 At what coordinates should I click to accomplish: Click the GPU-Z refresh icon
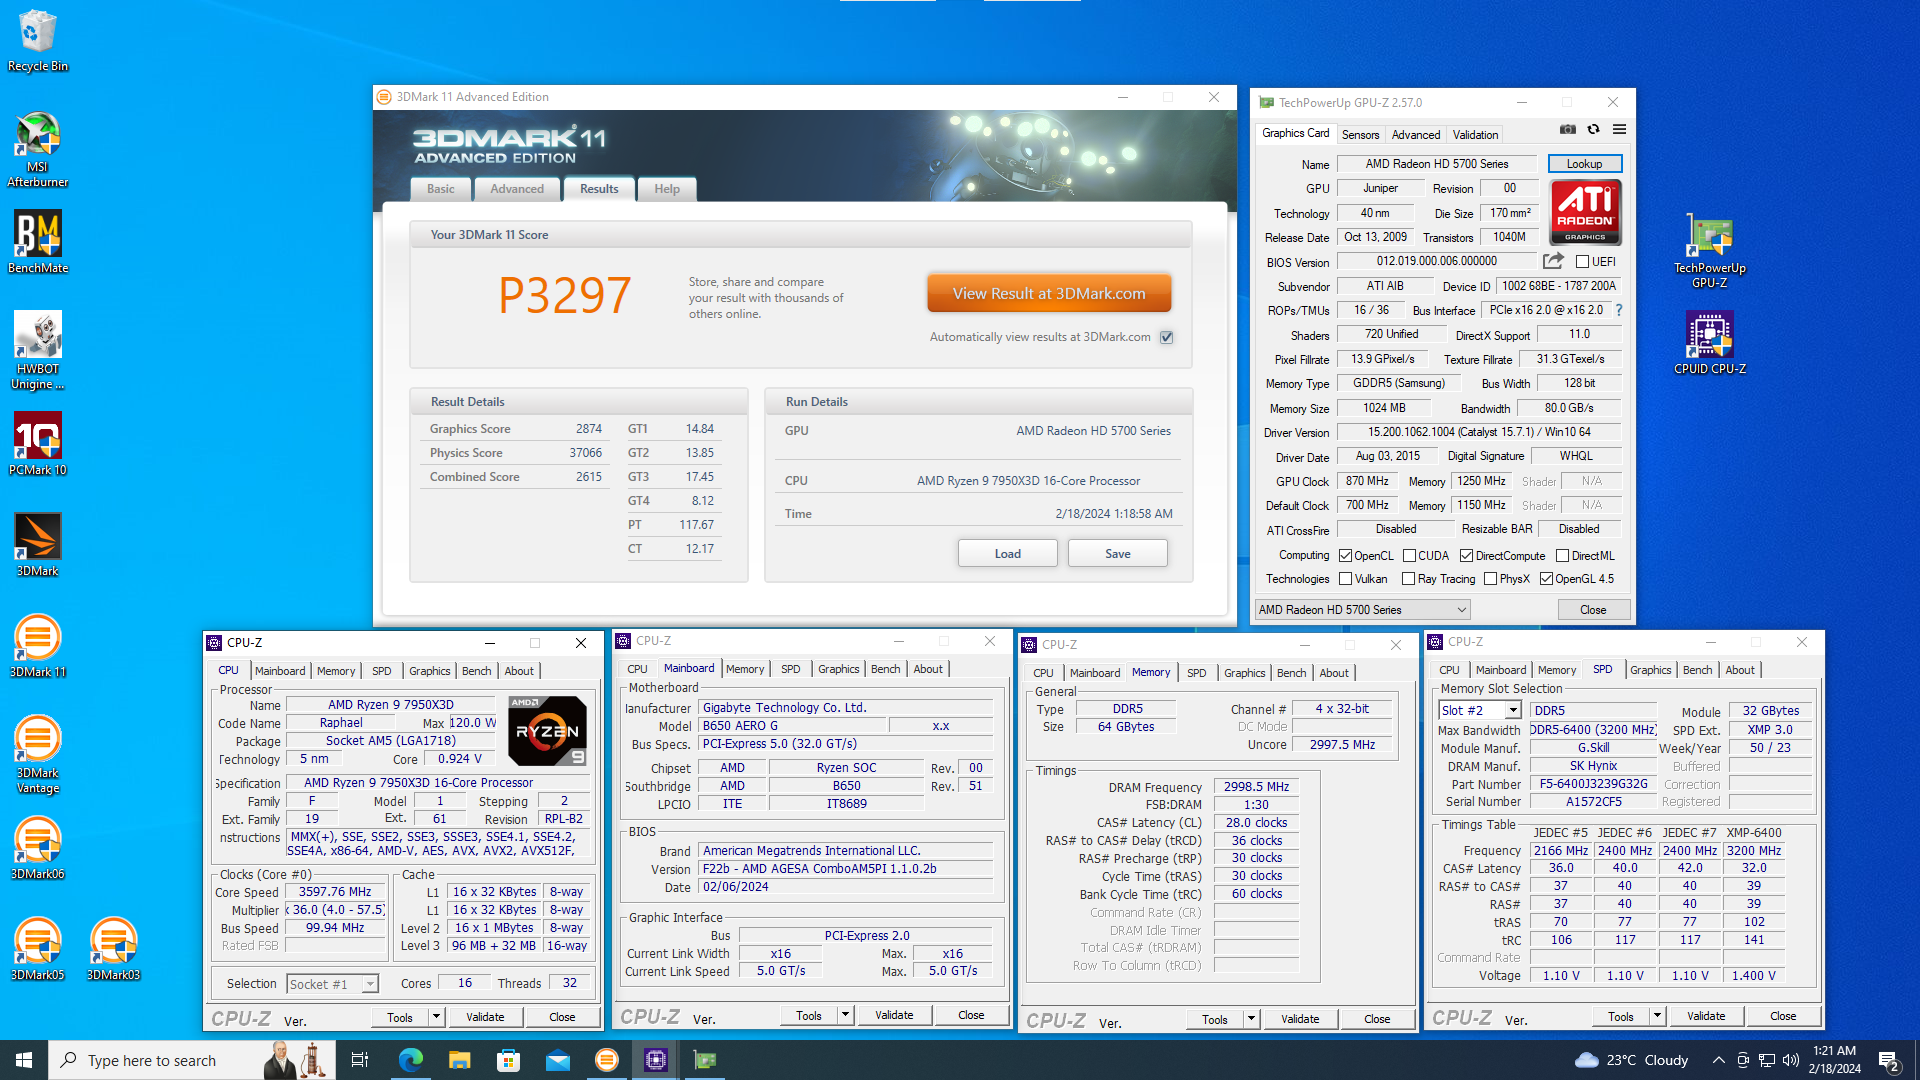pos(1594,130)
